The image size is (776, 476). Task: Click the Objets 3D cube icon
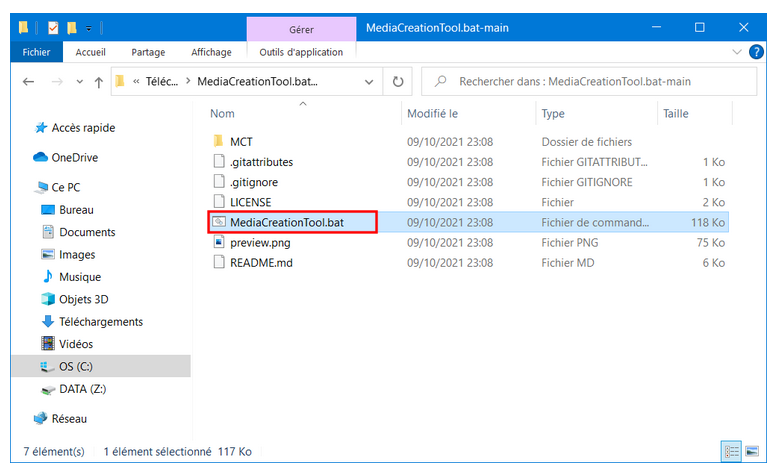pos(48,299)
